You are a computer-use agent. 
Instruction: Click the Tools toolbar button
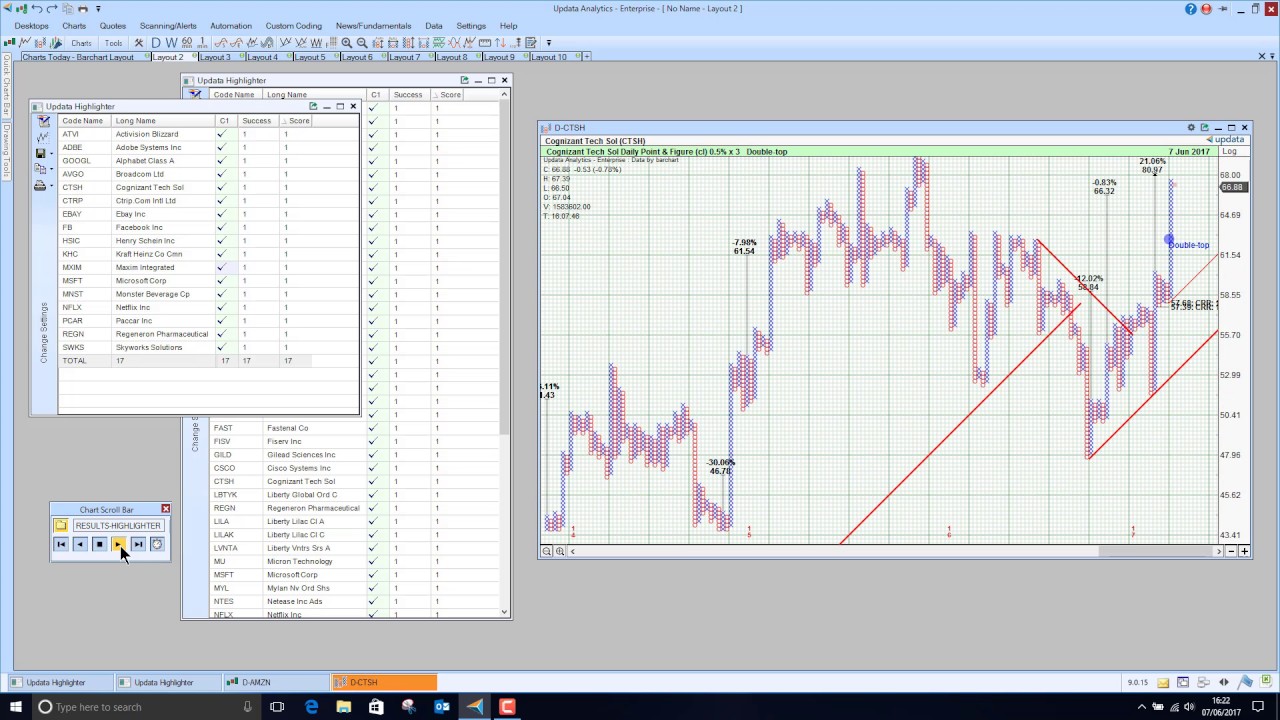point(113,43)
